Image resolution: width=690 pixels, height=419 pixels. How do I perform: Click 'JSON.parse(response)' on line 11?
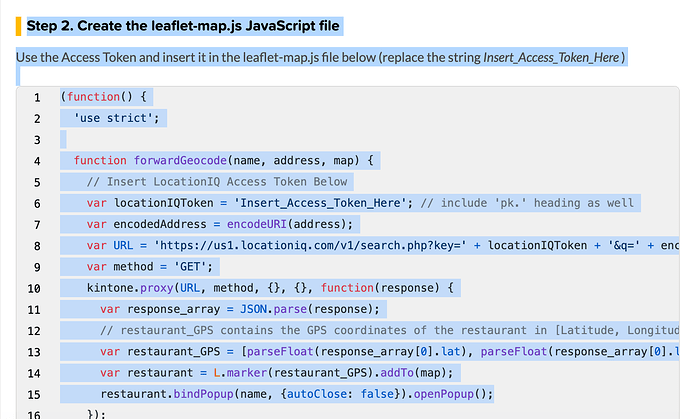tap(306, 309)
